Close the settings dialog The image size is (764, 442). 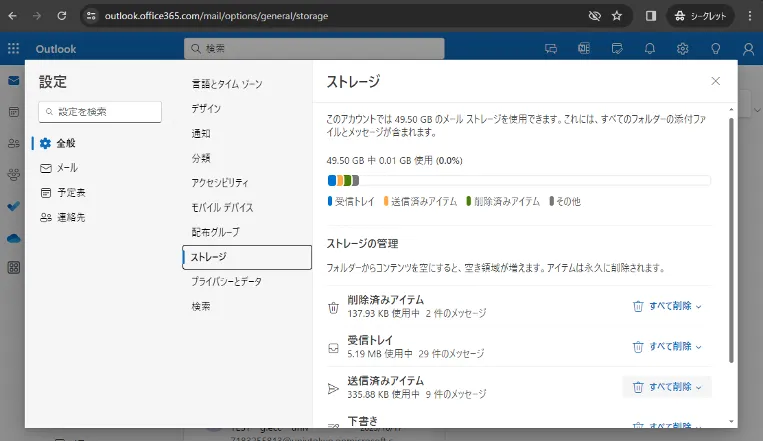click(715, 81)
